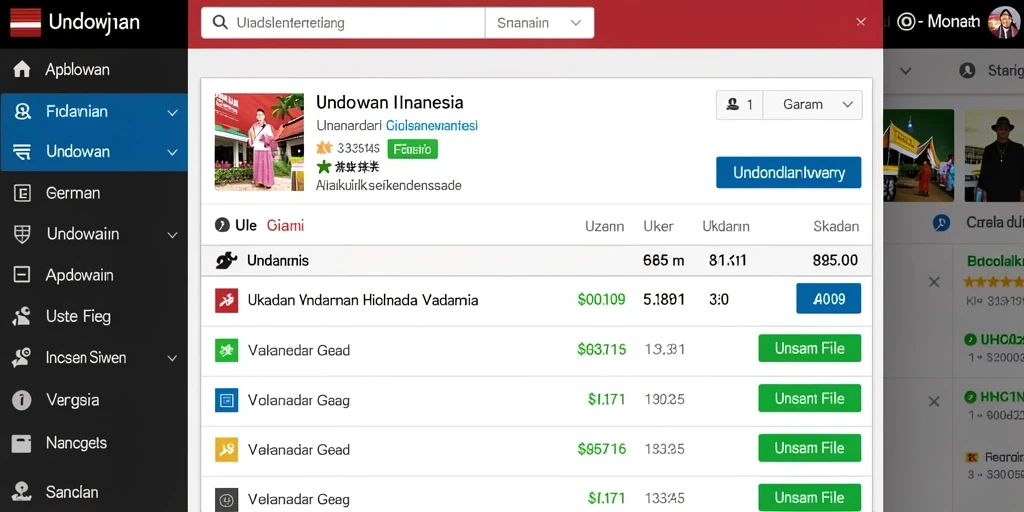
Task: Click the Ukdarin column header
Action: coord(726,227)
